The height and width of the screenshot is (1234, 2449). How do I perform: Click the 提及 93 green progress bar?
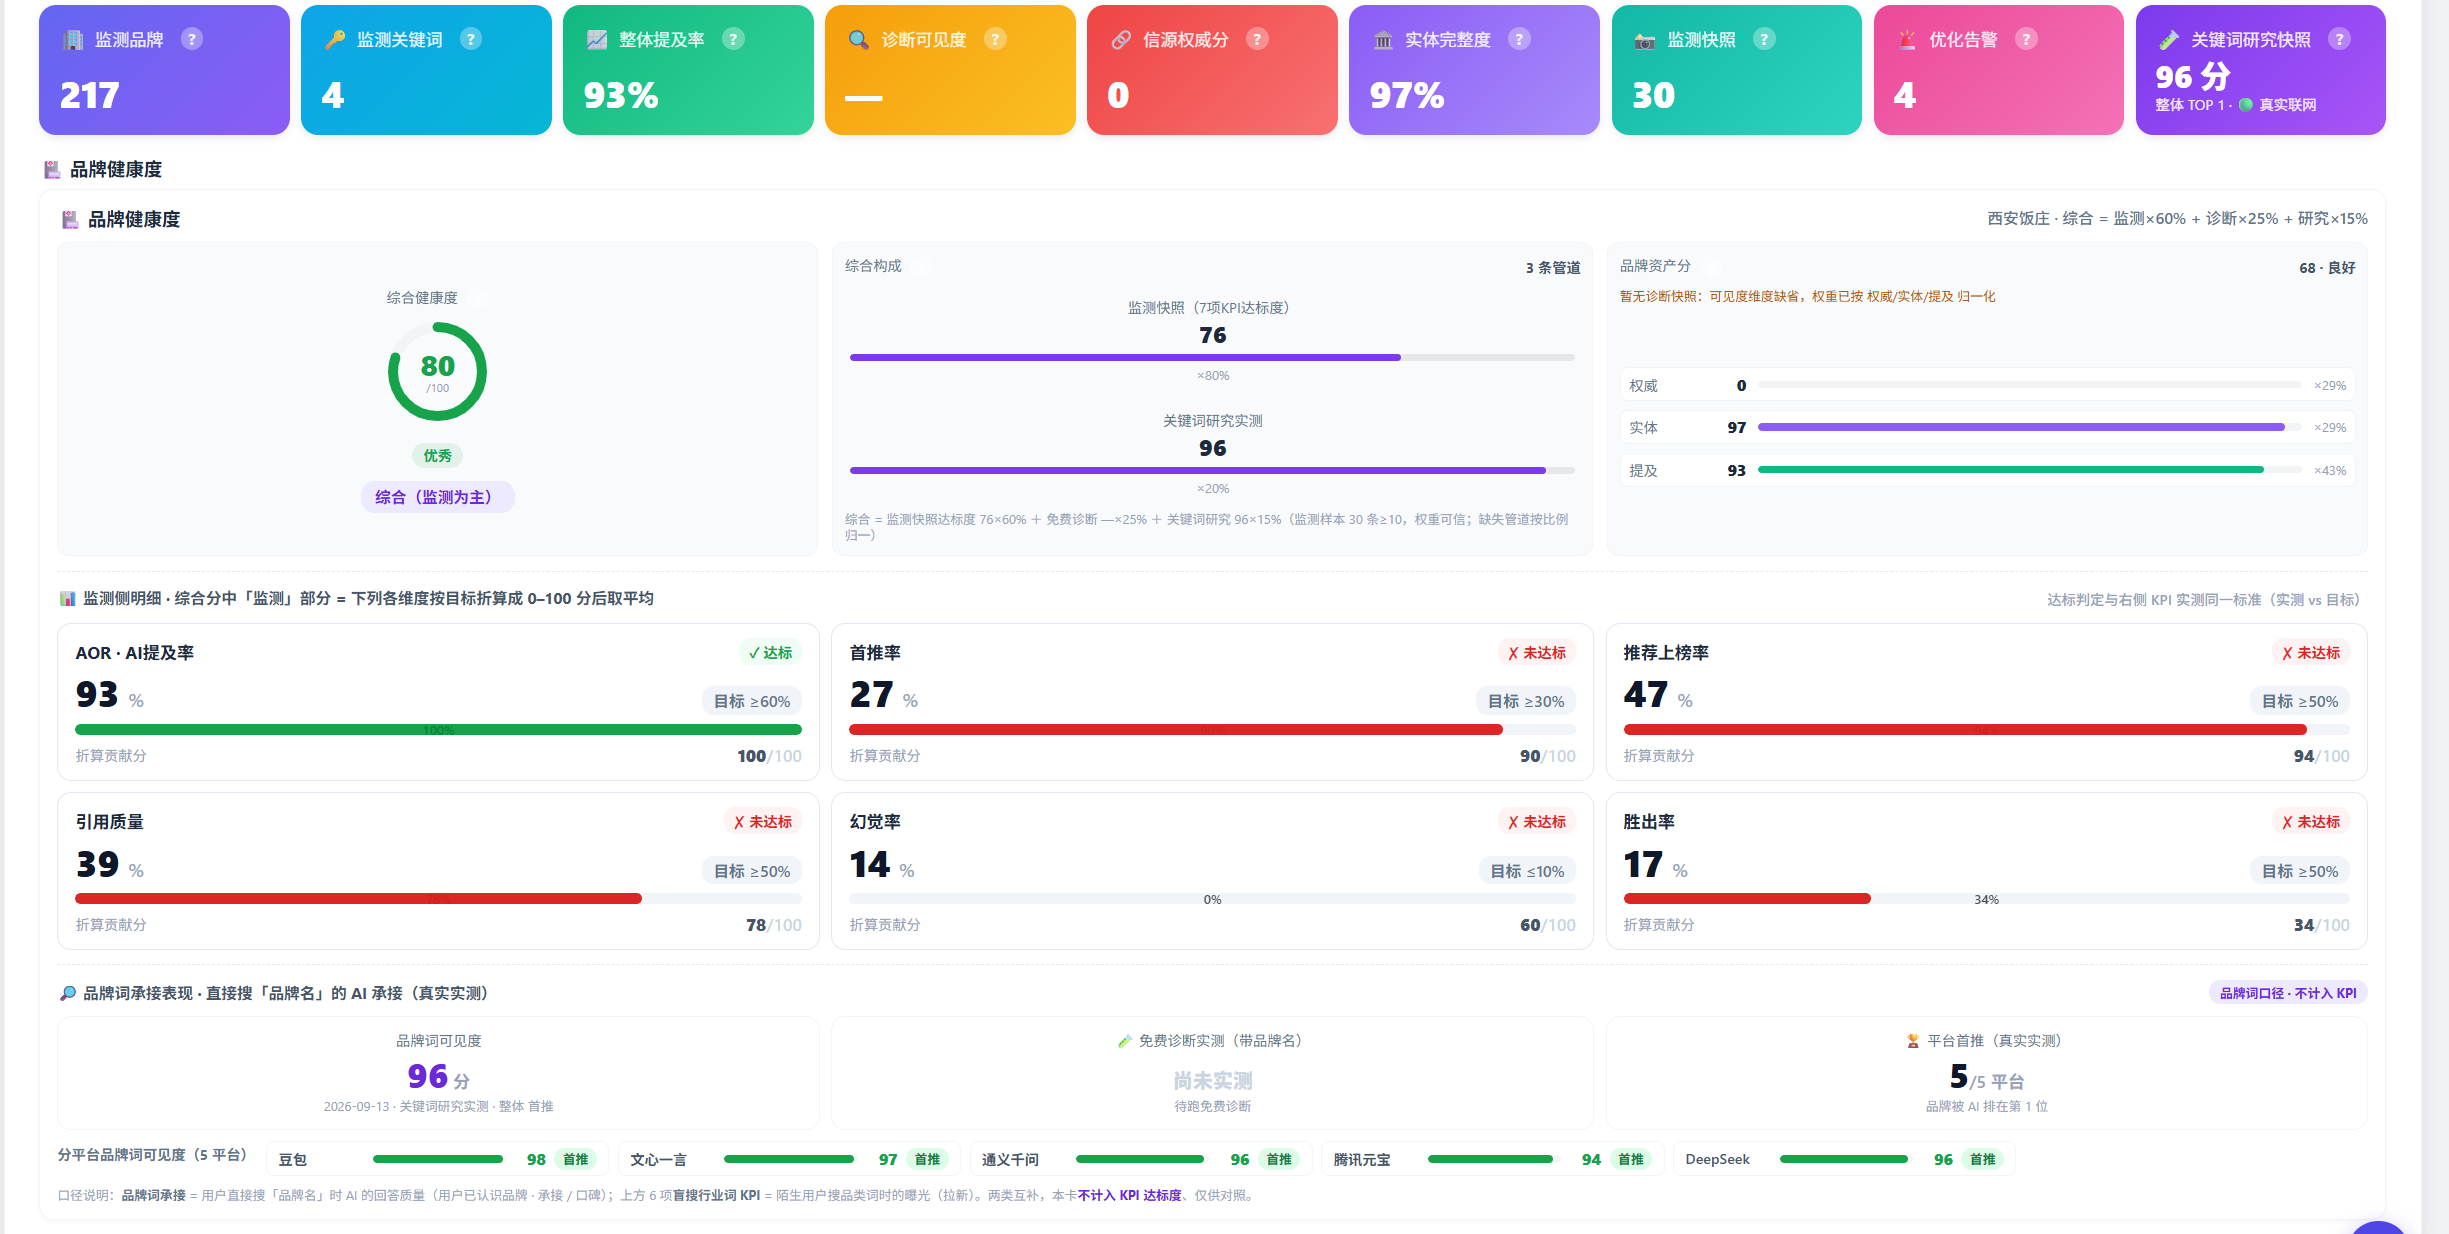click(x=2030, y=470)
